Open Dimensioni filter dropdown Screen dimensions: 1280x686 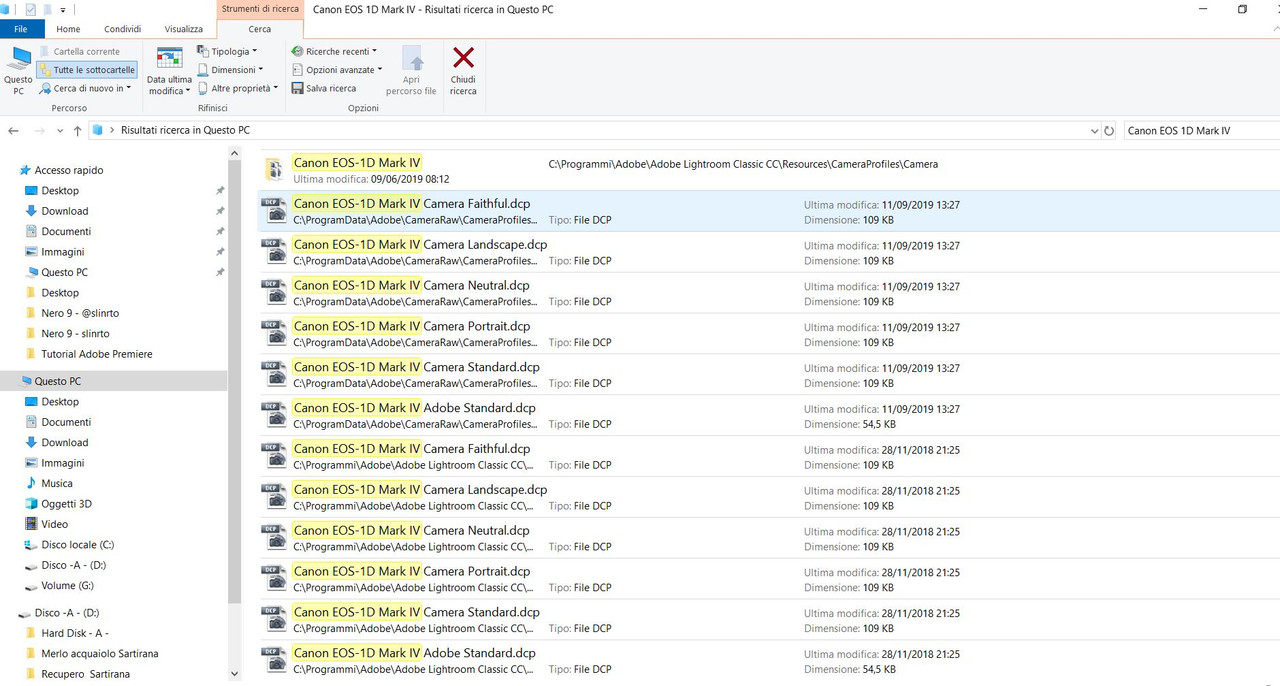point(230,70)
